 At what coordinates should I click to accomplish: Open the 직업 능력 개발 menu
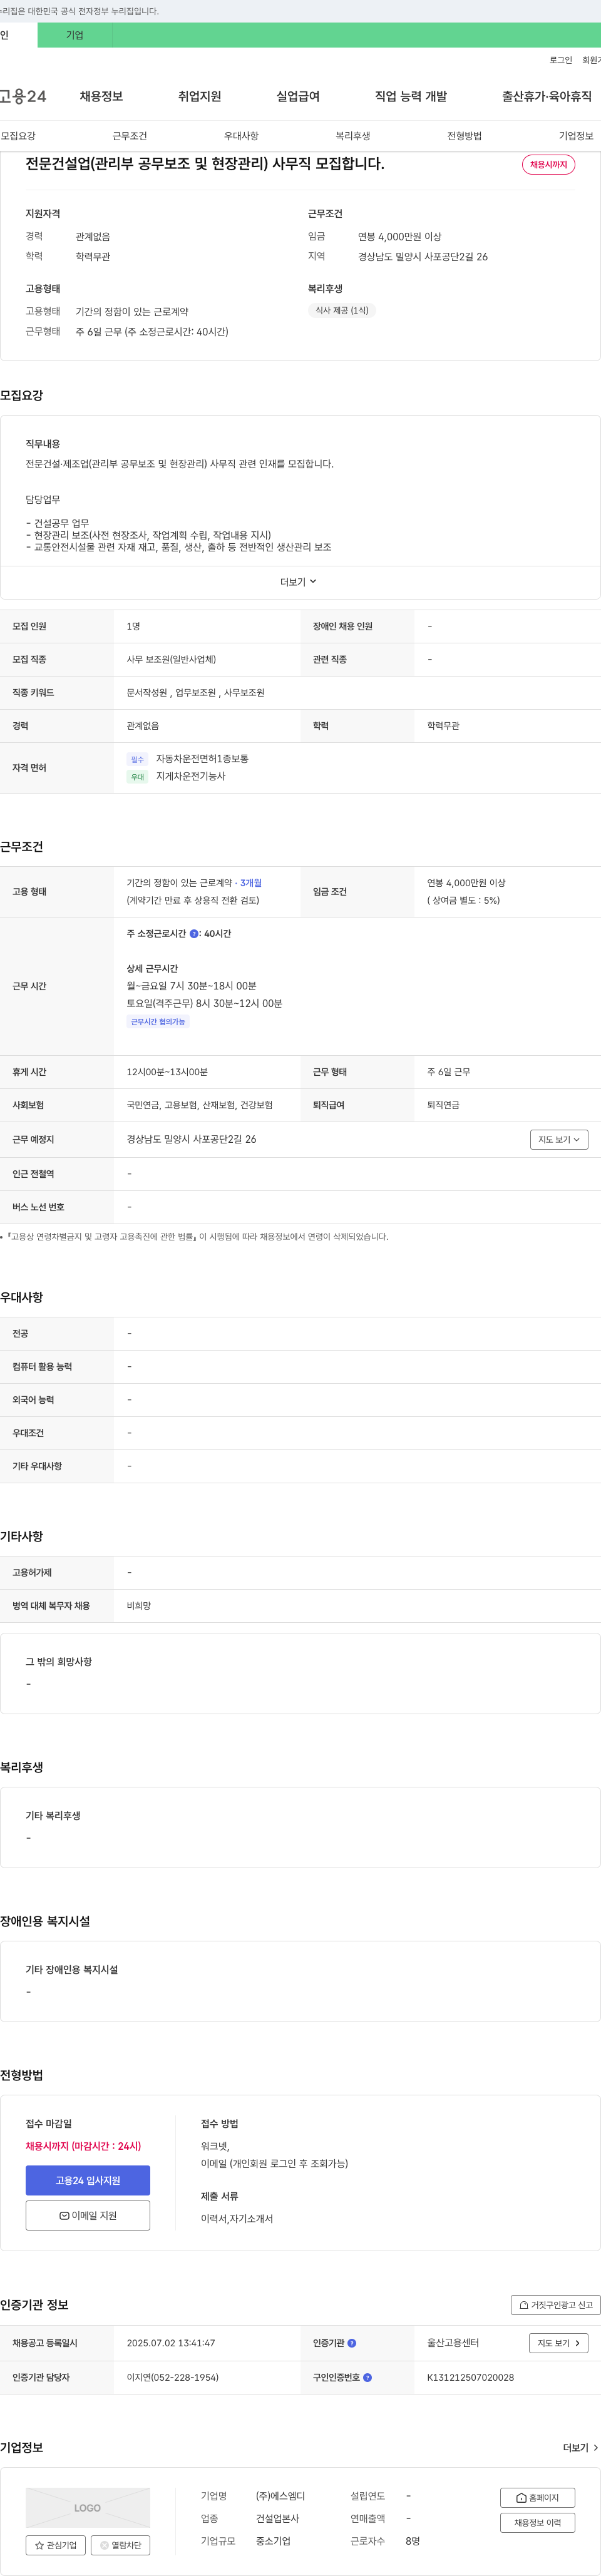(x=411, y=96)
